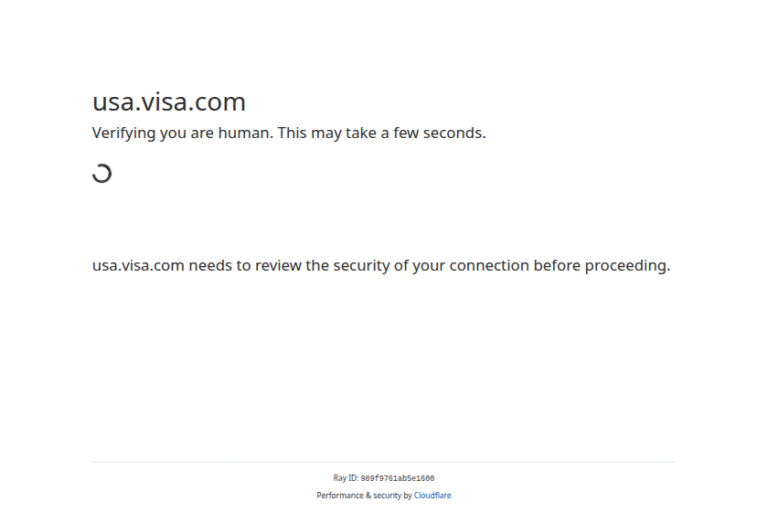Viewport: 768px width, 512px height.
Task: Click the word "connection" in review message
Action: tap(489, 266)
